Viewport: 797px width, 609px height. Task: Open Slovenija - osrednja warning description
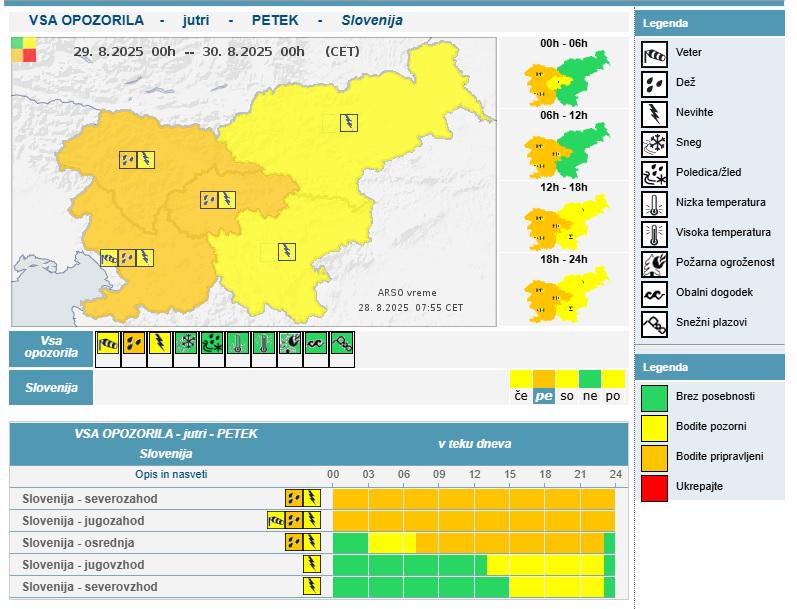coord(78,542)
